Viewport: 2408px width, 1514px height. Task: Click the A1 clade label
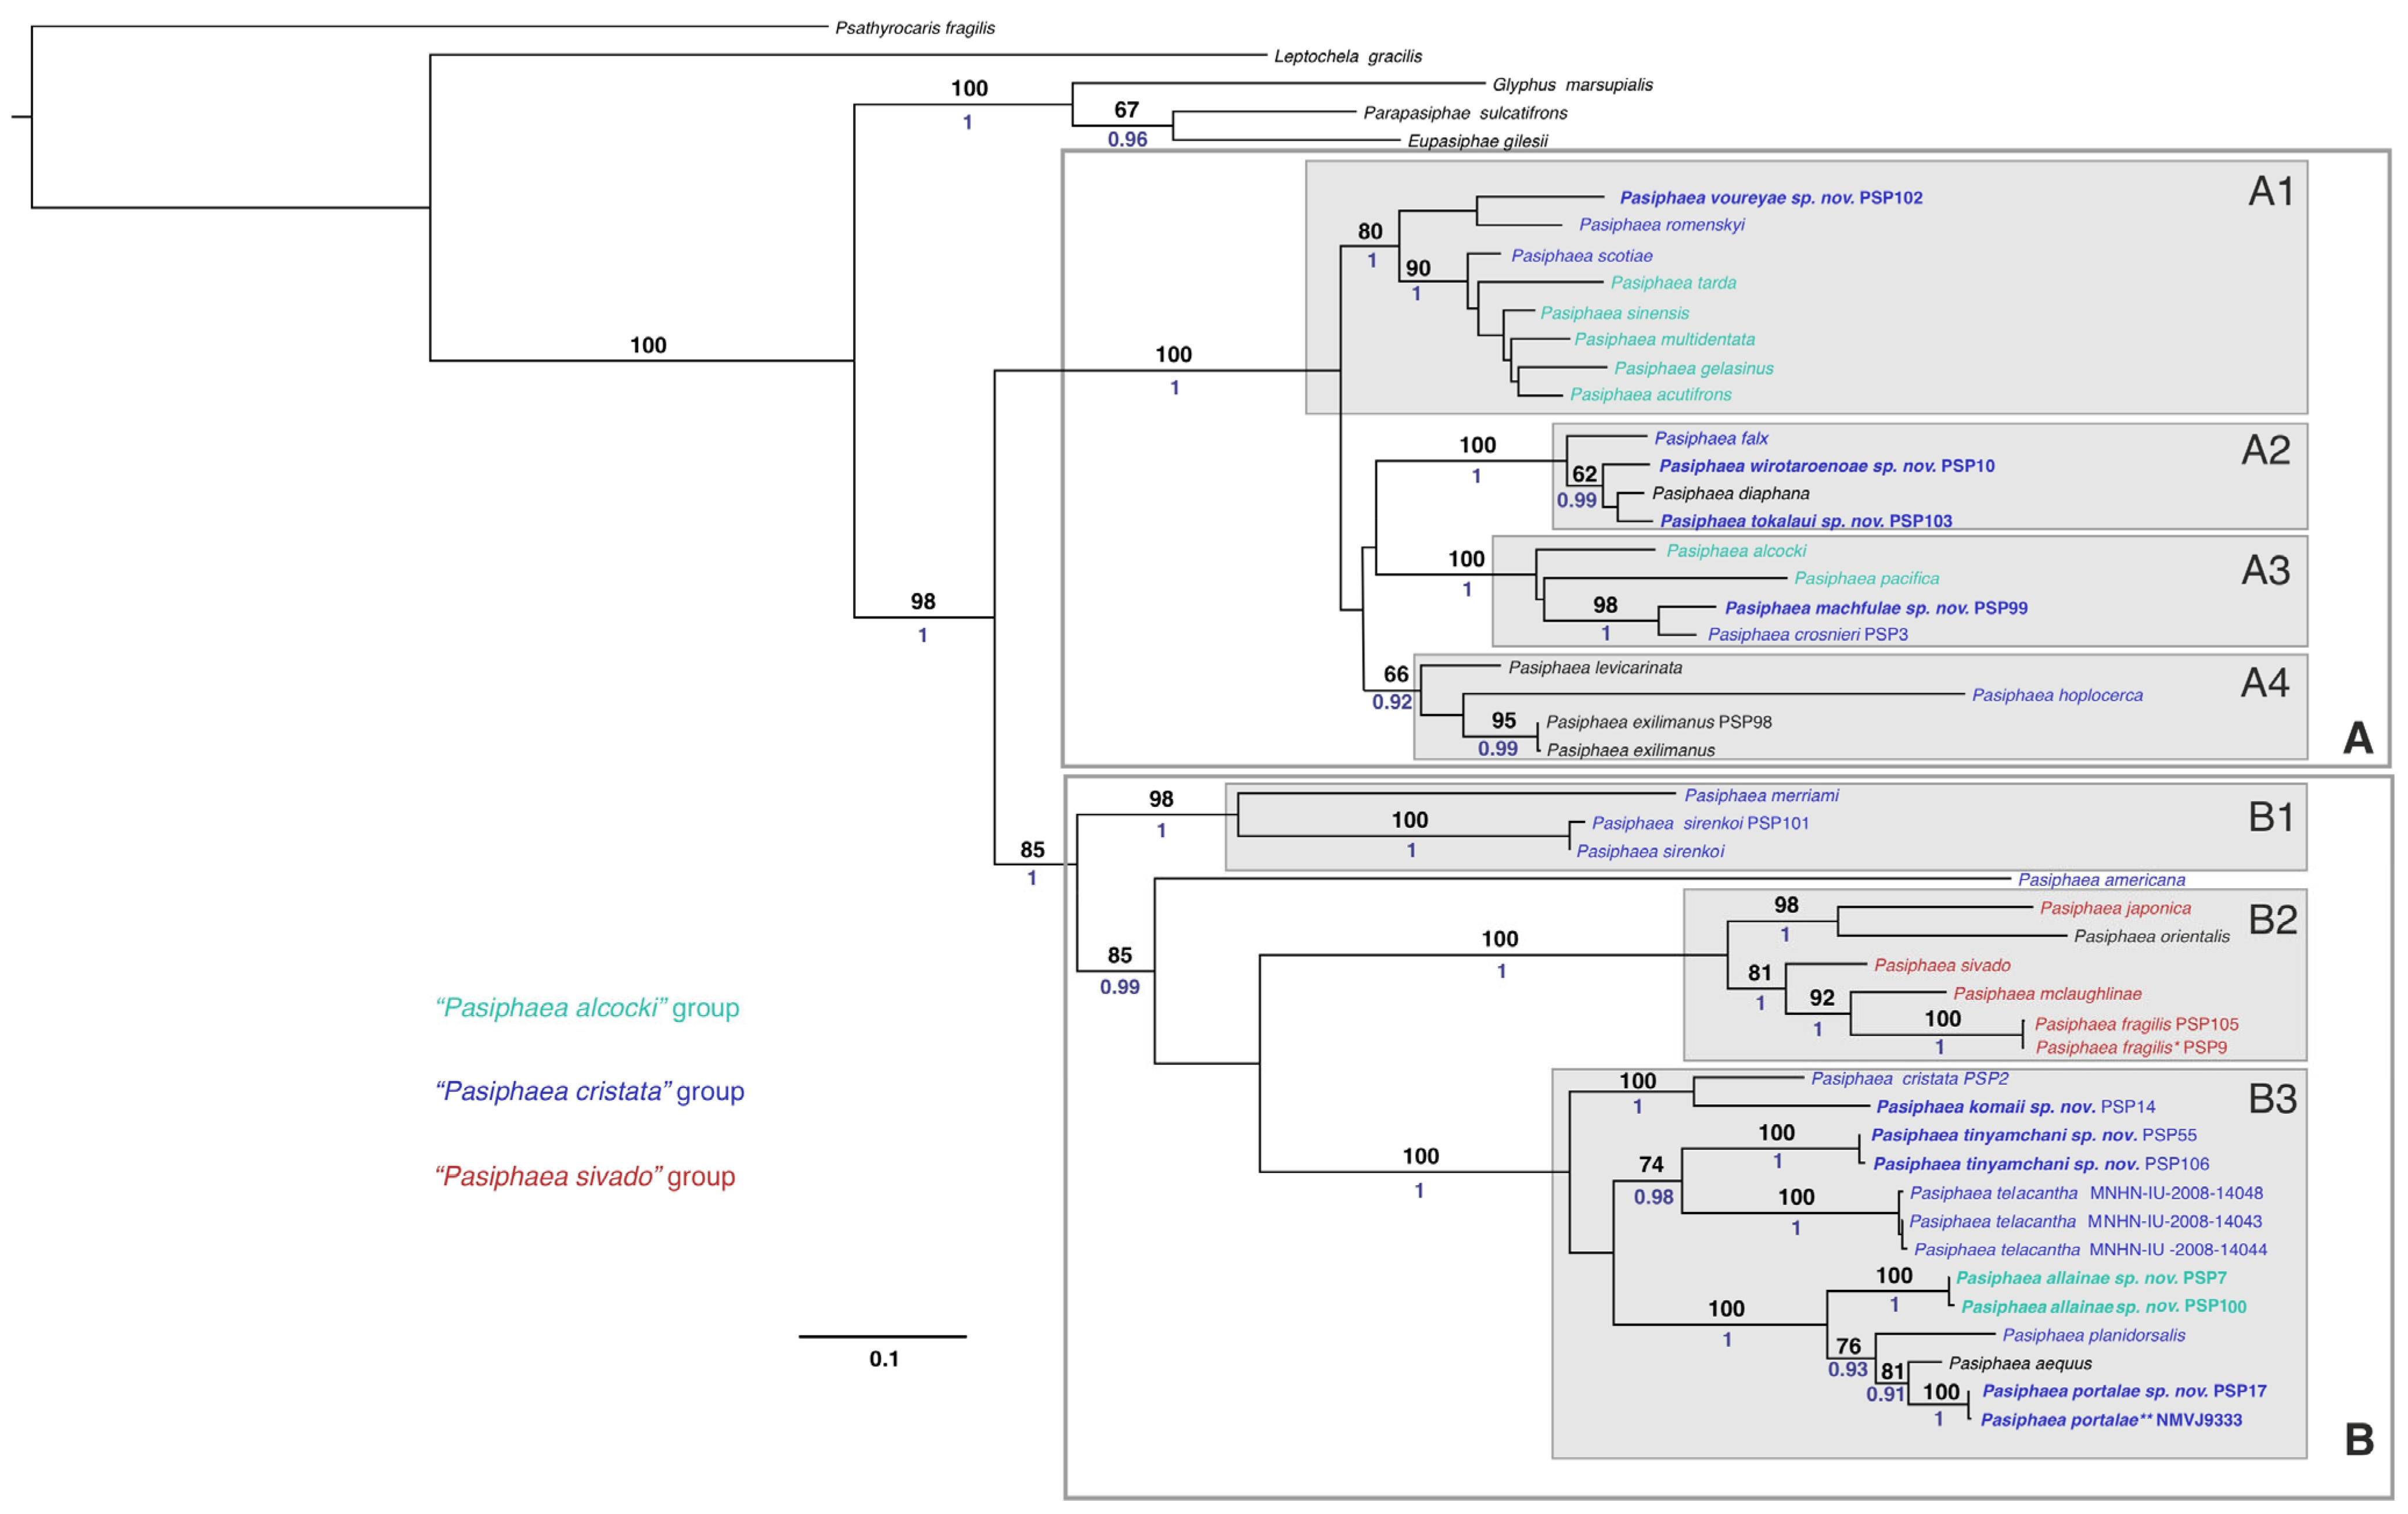[x=2270, y=191]
